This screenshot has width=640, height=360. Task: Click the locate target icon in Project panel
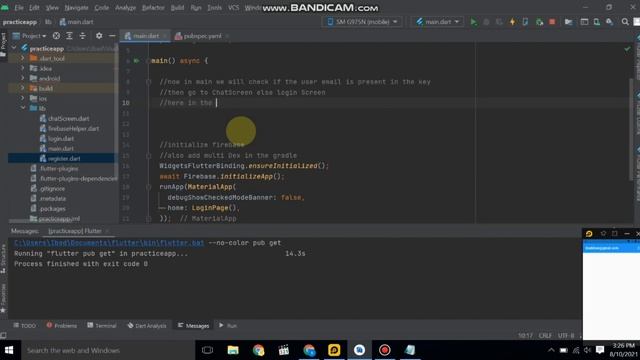56,36
